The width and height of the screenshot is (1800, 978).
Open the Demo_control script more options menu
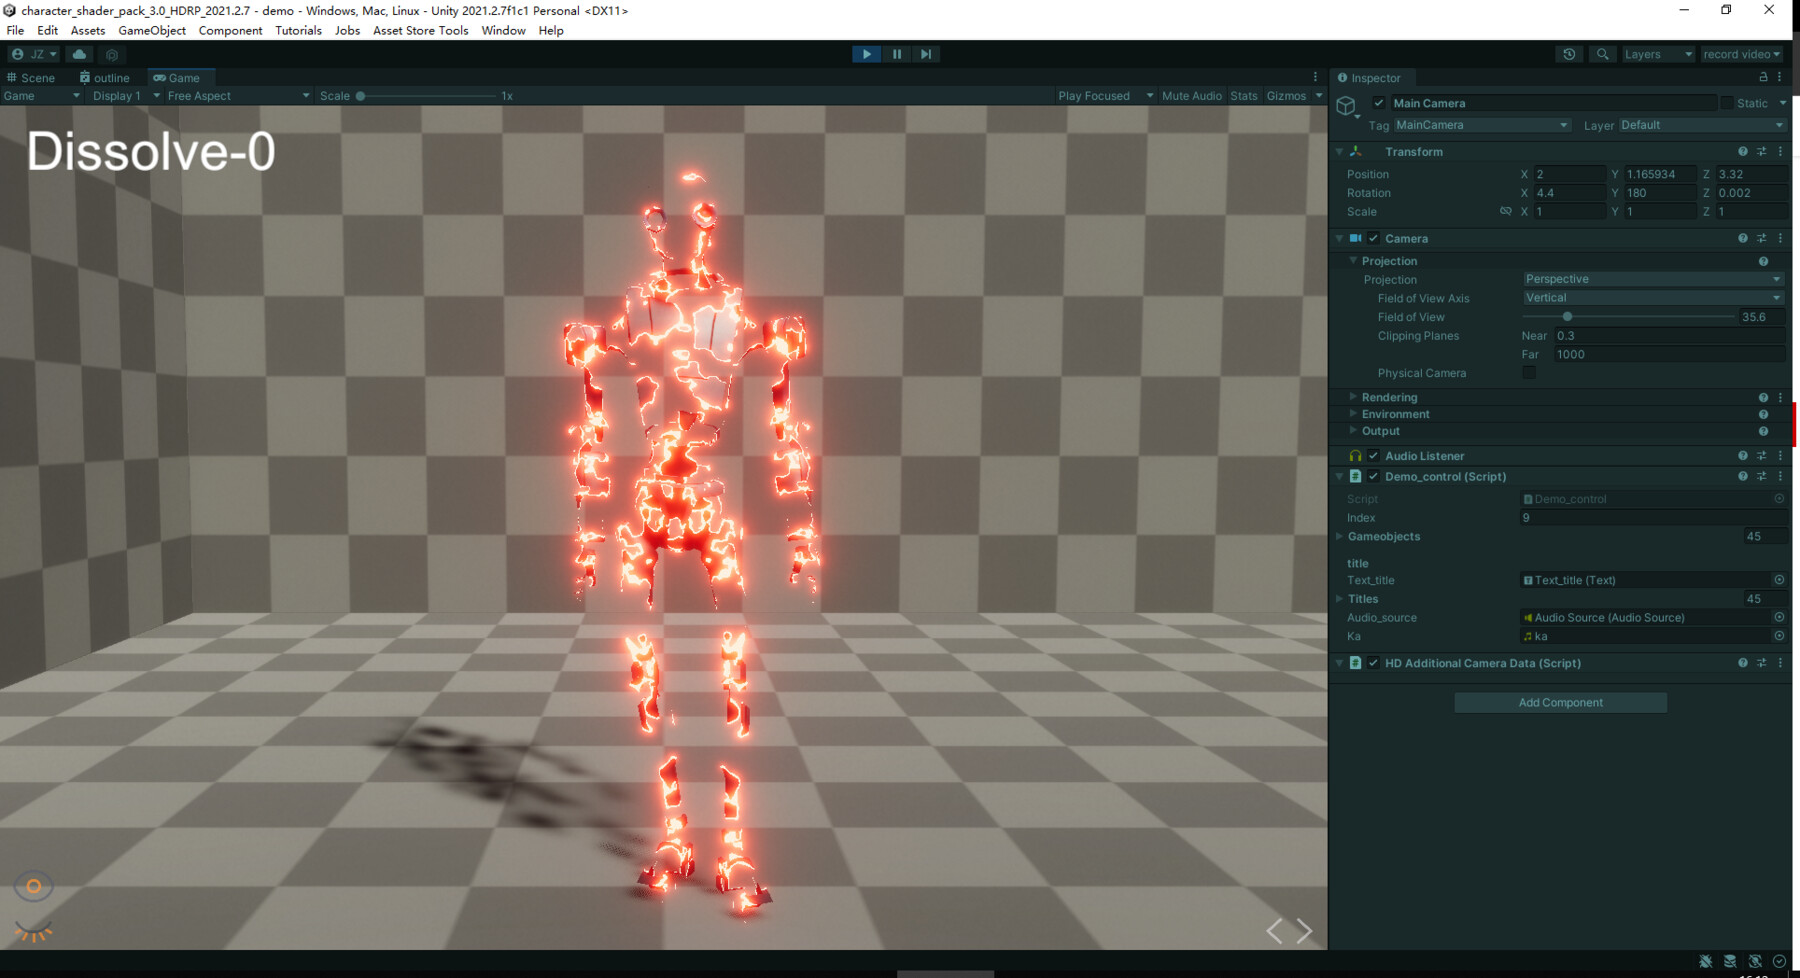tap(1780, 476)
